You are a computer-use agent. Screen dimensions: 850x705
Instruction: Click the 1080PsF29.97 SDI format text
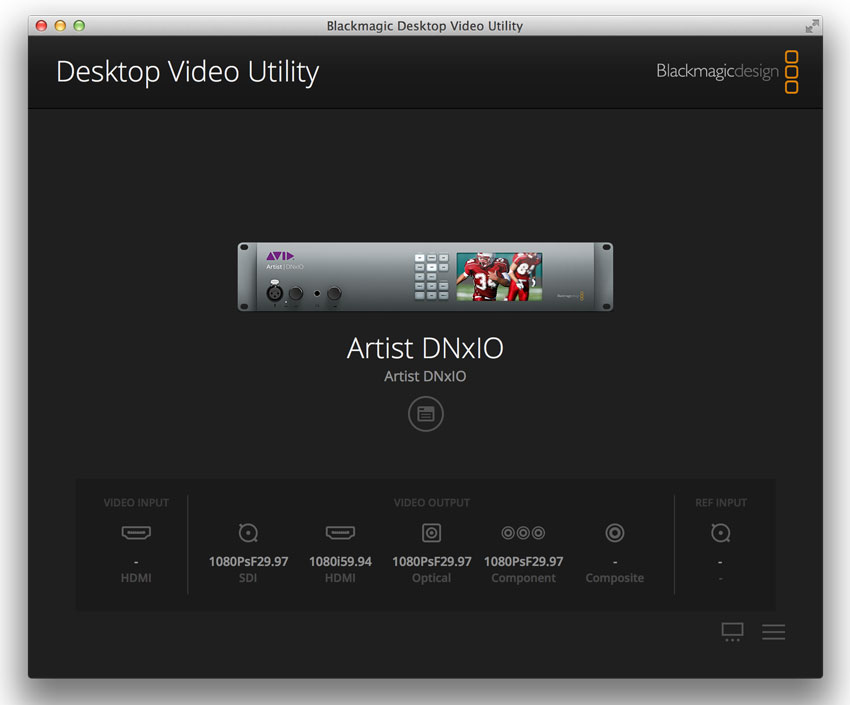(248, 561)
